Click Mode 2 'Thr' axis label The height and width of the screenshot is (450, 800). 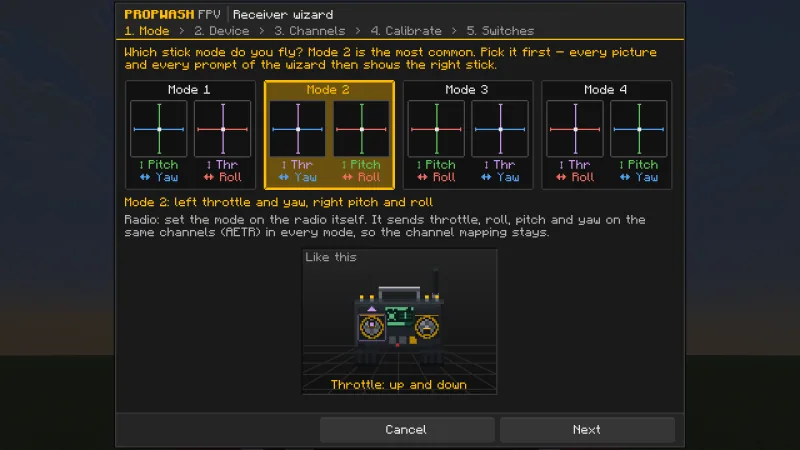(x=297, y=165)
